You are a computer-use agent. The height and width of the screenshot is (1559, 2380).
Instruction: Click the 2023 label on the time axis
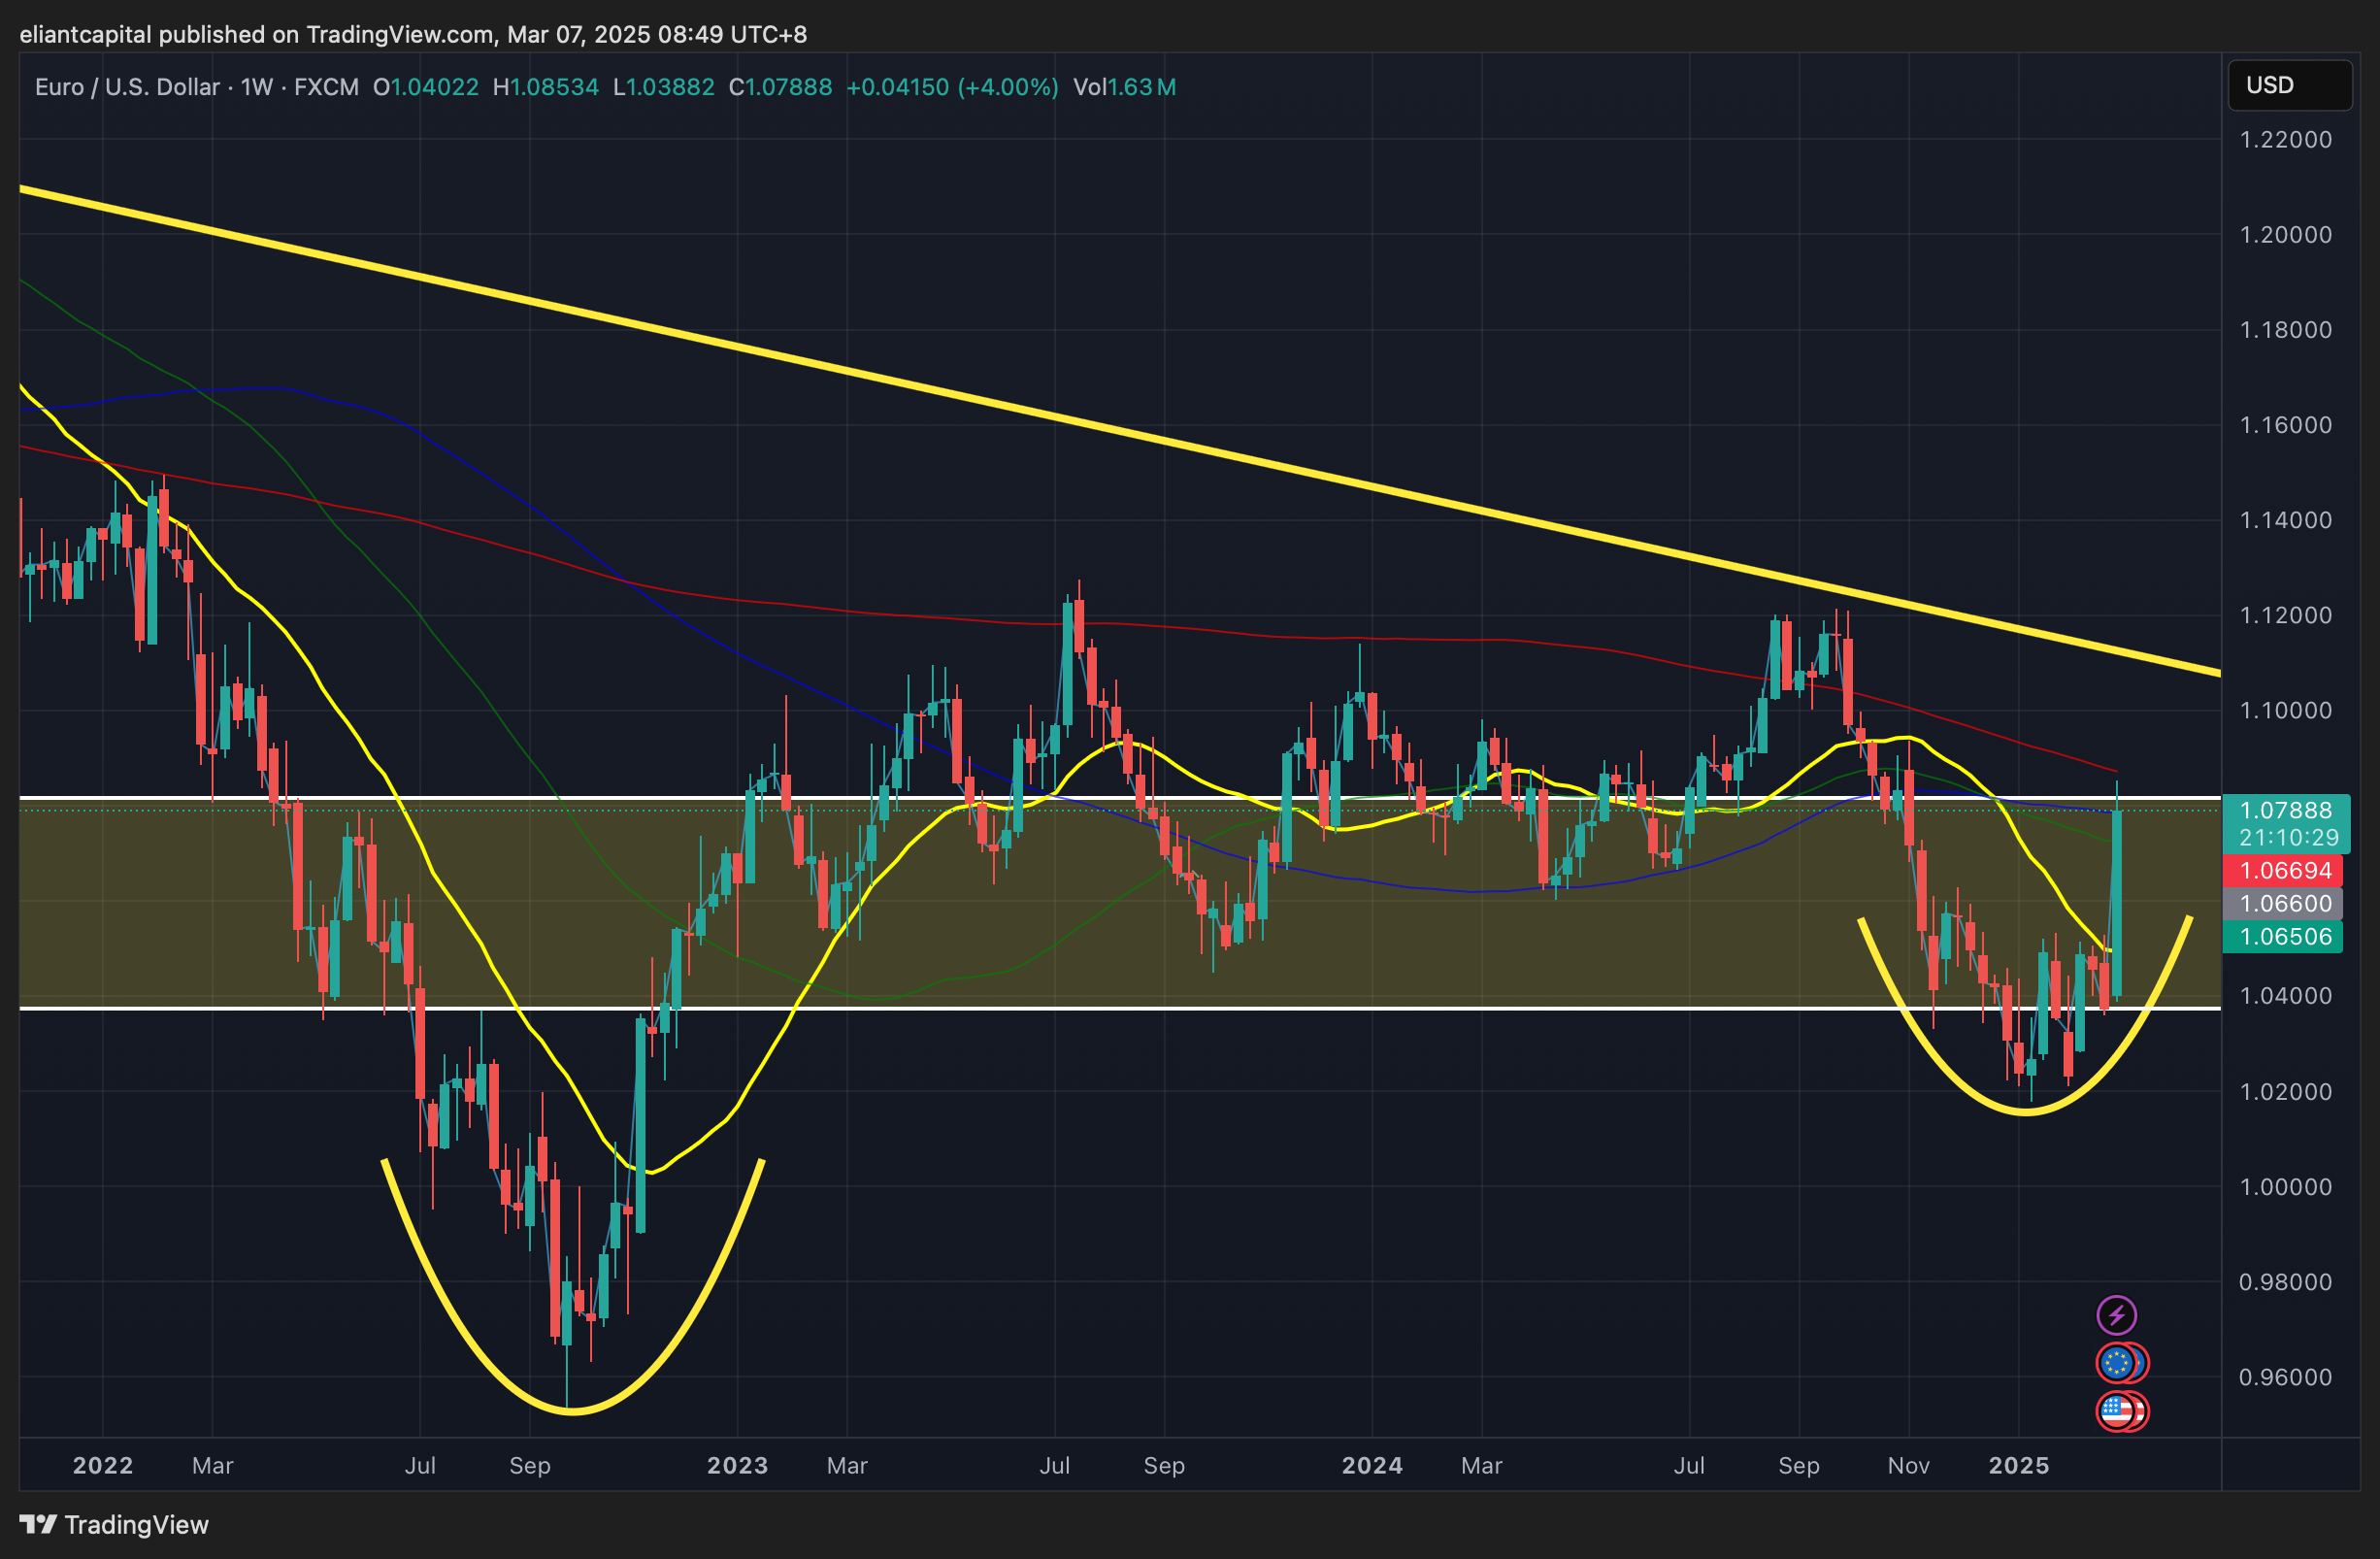pyautogui.click(x=737, y=1466)
